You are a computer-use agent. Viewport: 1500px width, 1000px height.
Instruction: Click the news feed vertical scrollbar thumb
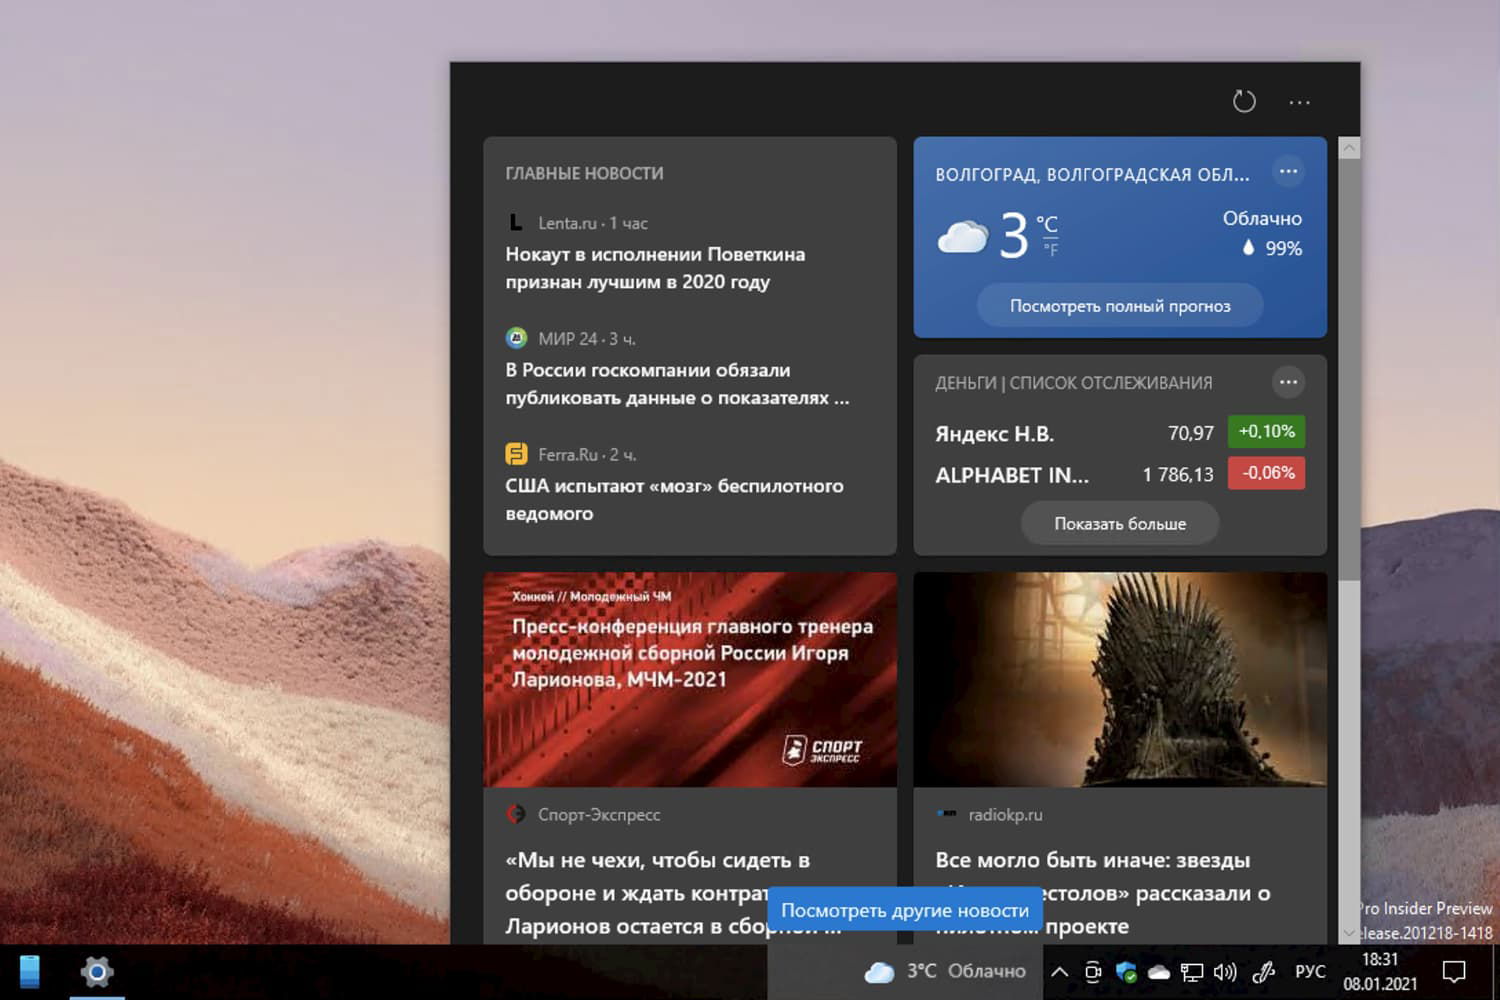pos(1348,370)
